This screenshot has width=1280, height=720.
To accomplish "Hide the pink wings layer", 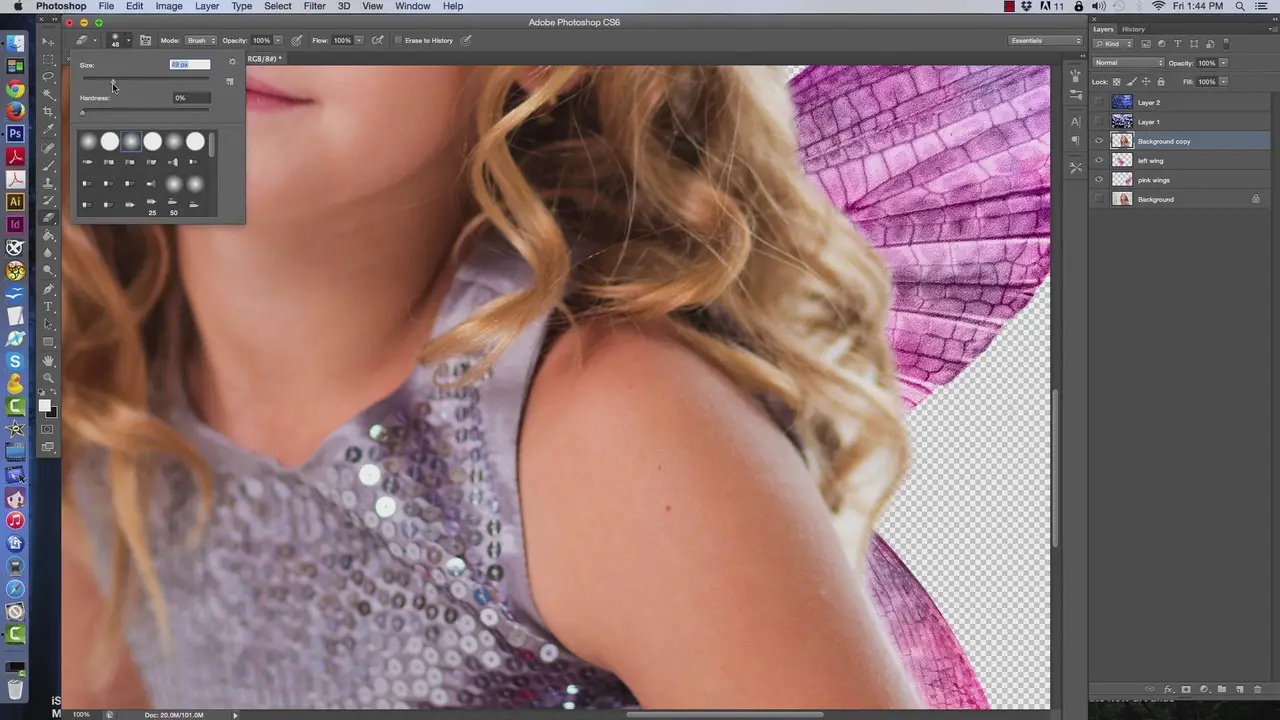I will [x=1099, y=180].
